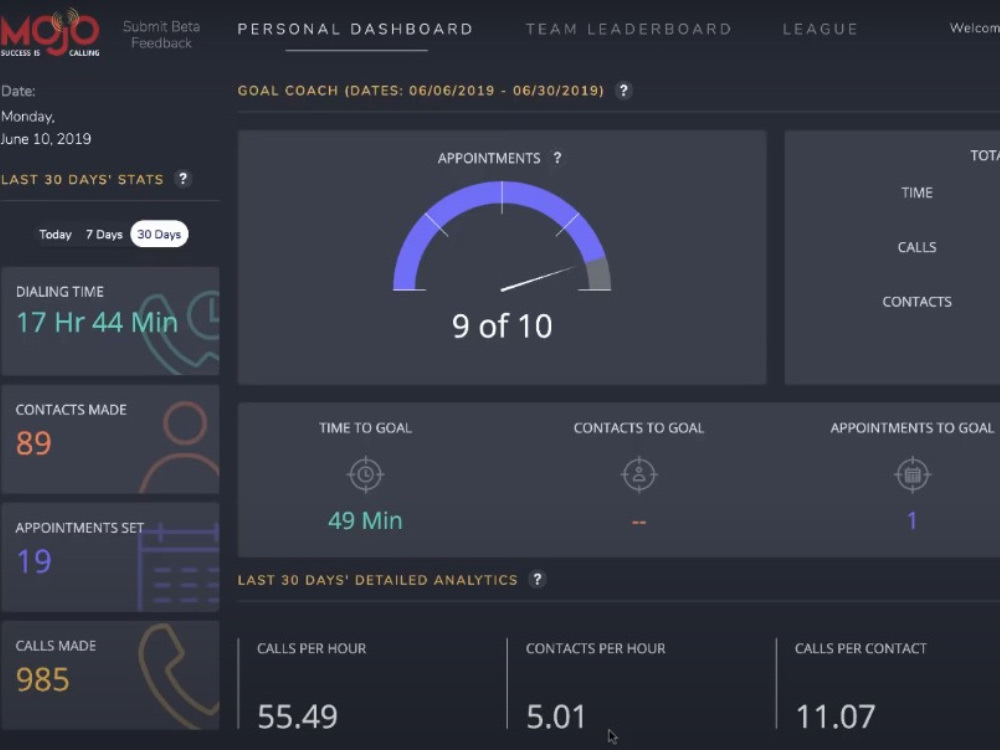Click the Welcome text in top bar
This screenshot has height=750, width=1000.
[x=974, y=28]
